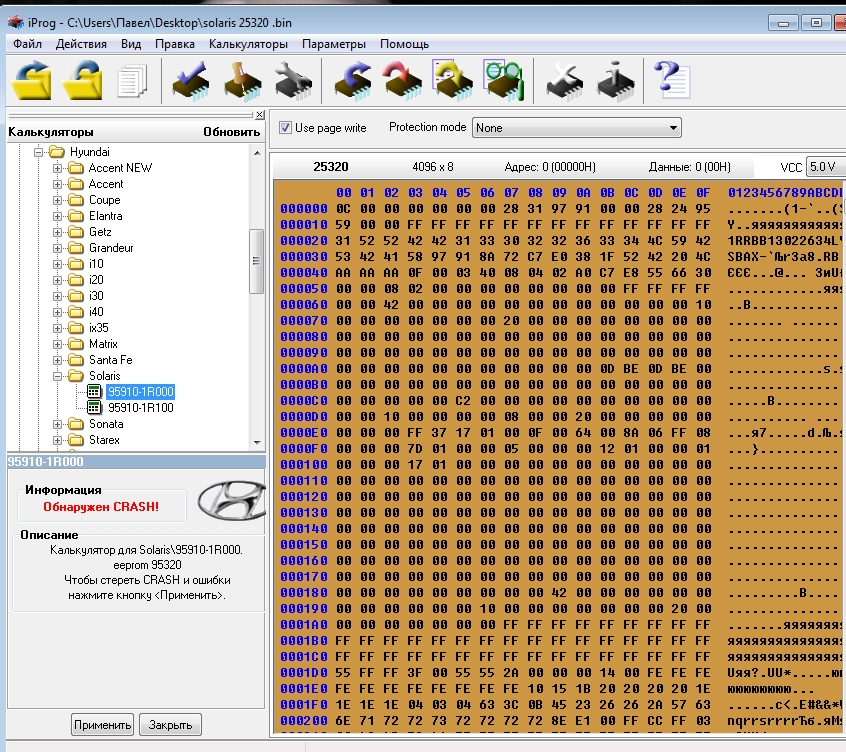Click the open file folder icon
The width and height of the screenshot is (846, 752).
(30, 80)
